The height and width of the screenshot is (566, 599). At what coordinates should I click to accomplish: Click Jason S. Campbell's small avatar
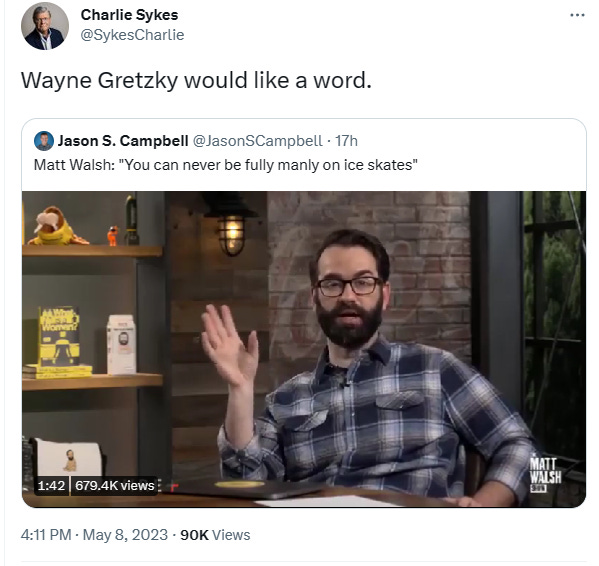coord(44,141)
